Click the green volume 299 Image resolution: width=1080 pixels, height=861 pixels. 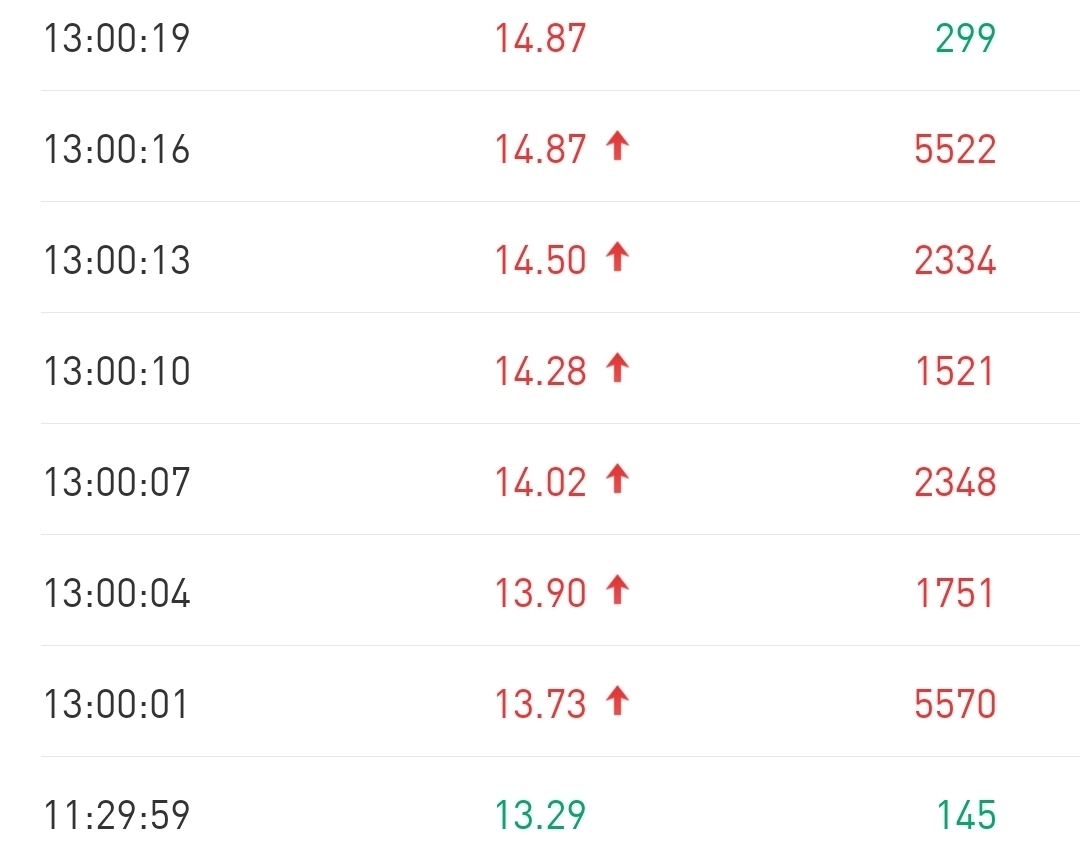(x=965, y=39)
